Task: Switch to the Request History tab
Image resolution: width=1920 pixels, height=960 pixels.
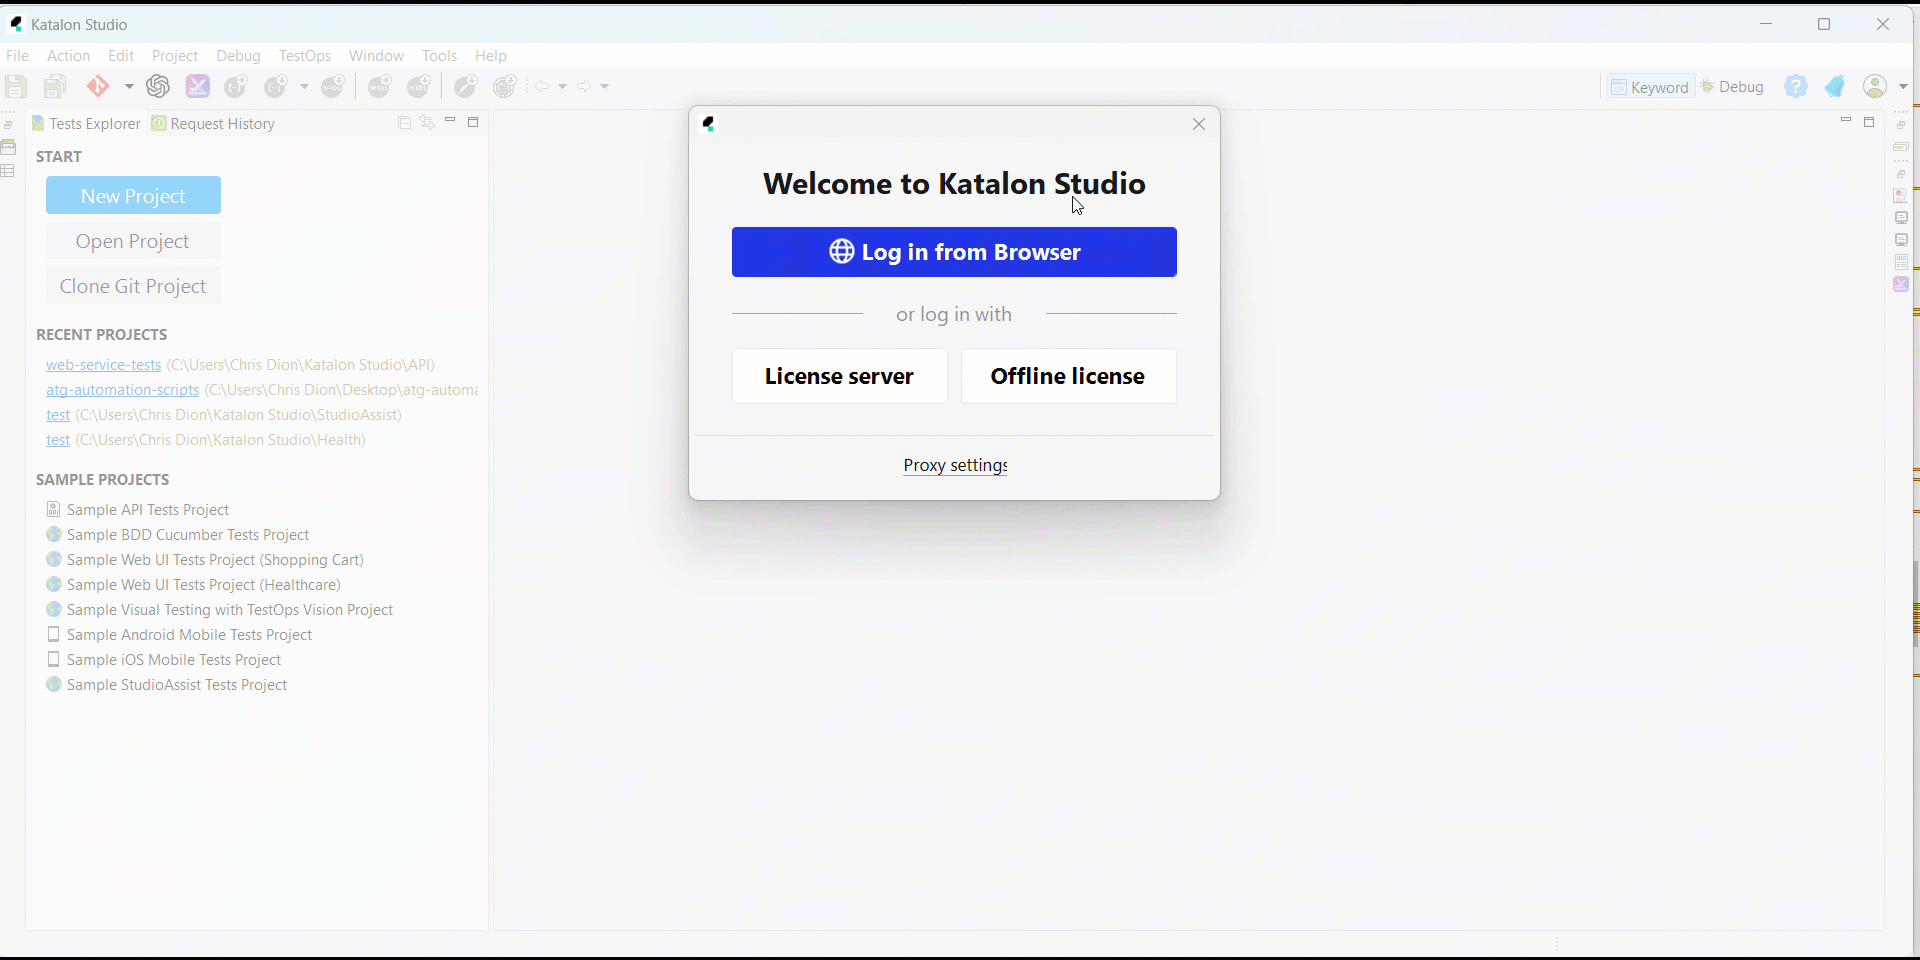Action: tap(213, 123)
